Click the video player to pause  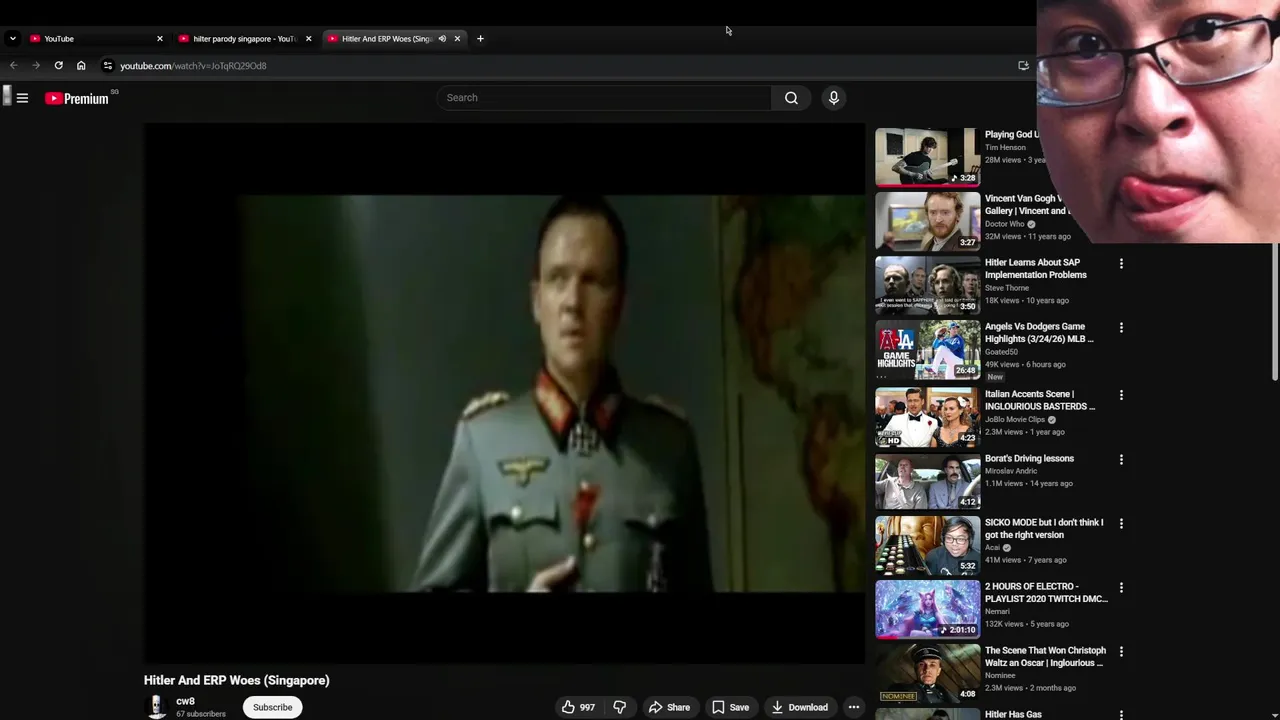(504, 393)
